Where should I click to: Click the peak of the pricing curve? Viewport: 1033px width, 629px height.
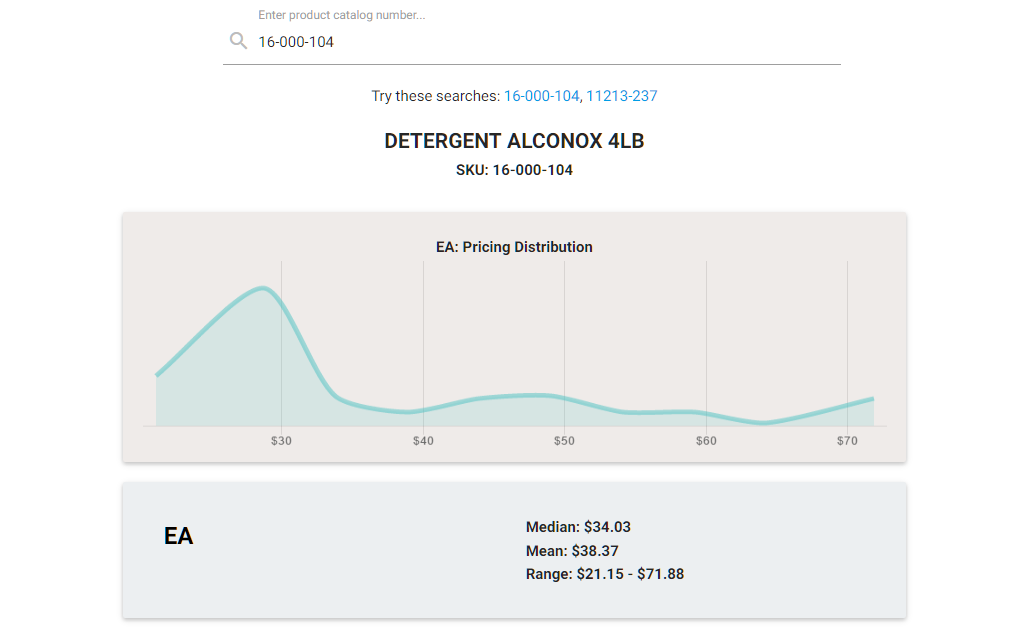click(263, 288)
